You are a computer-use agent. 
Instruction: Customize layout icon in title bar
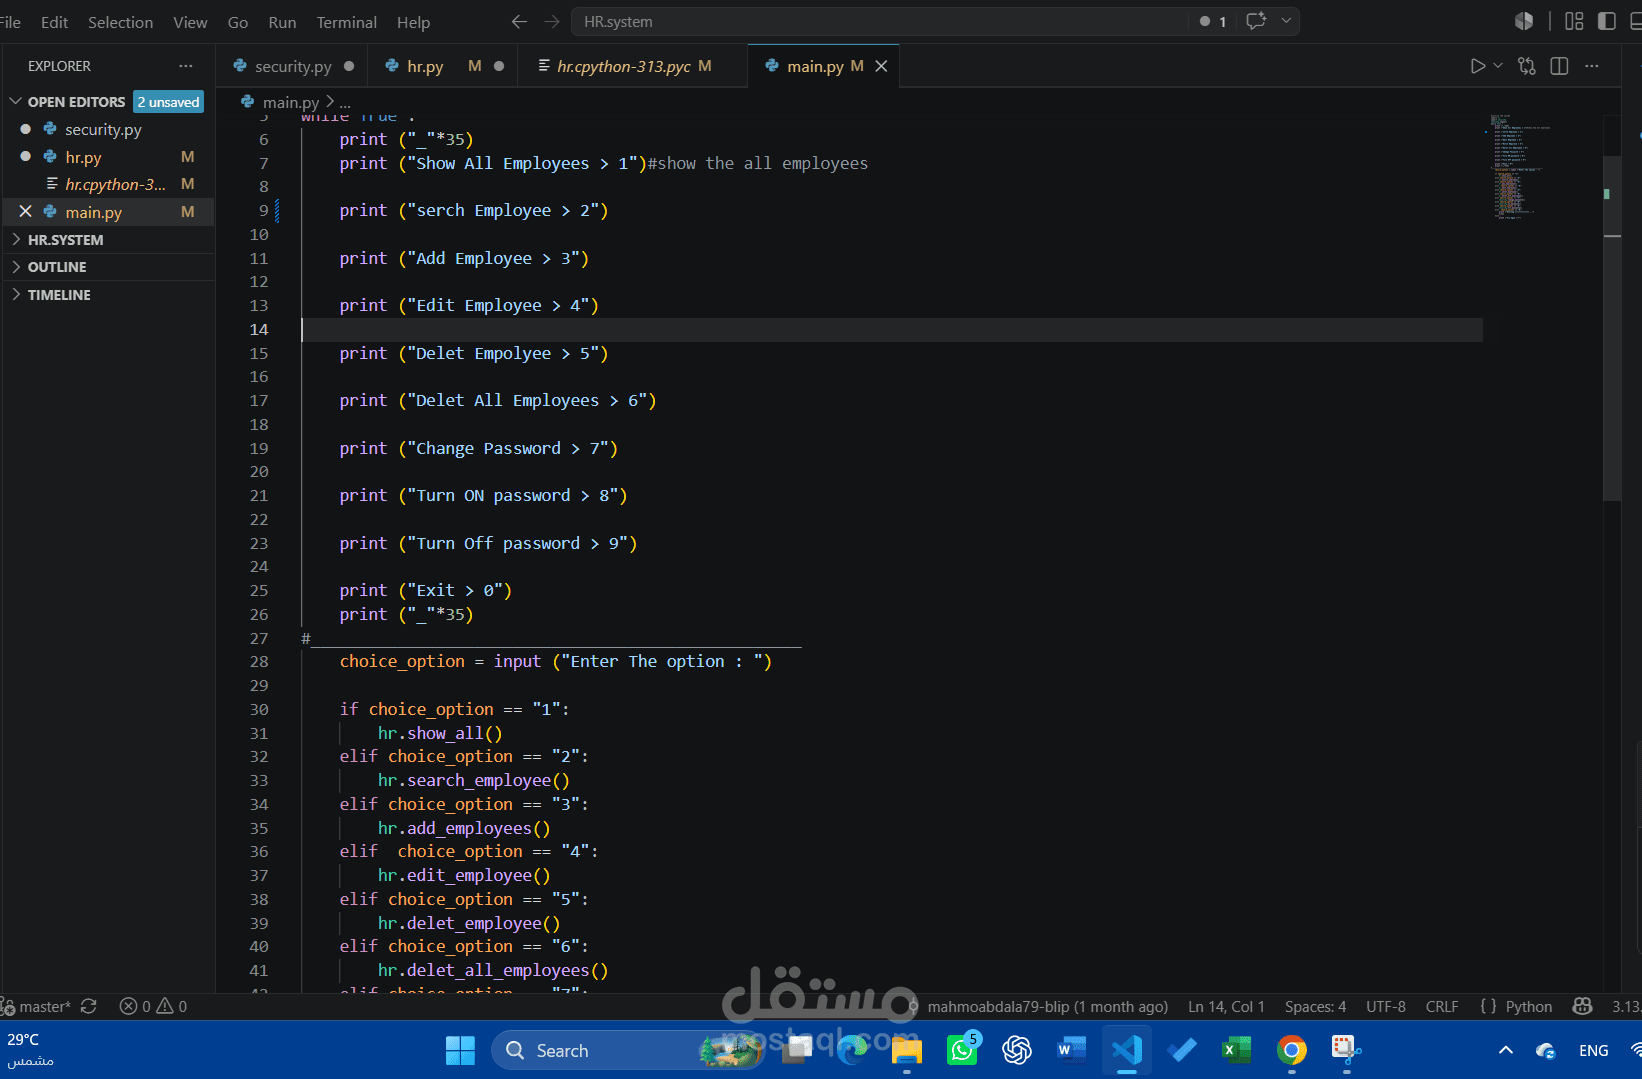(1574, 21)
